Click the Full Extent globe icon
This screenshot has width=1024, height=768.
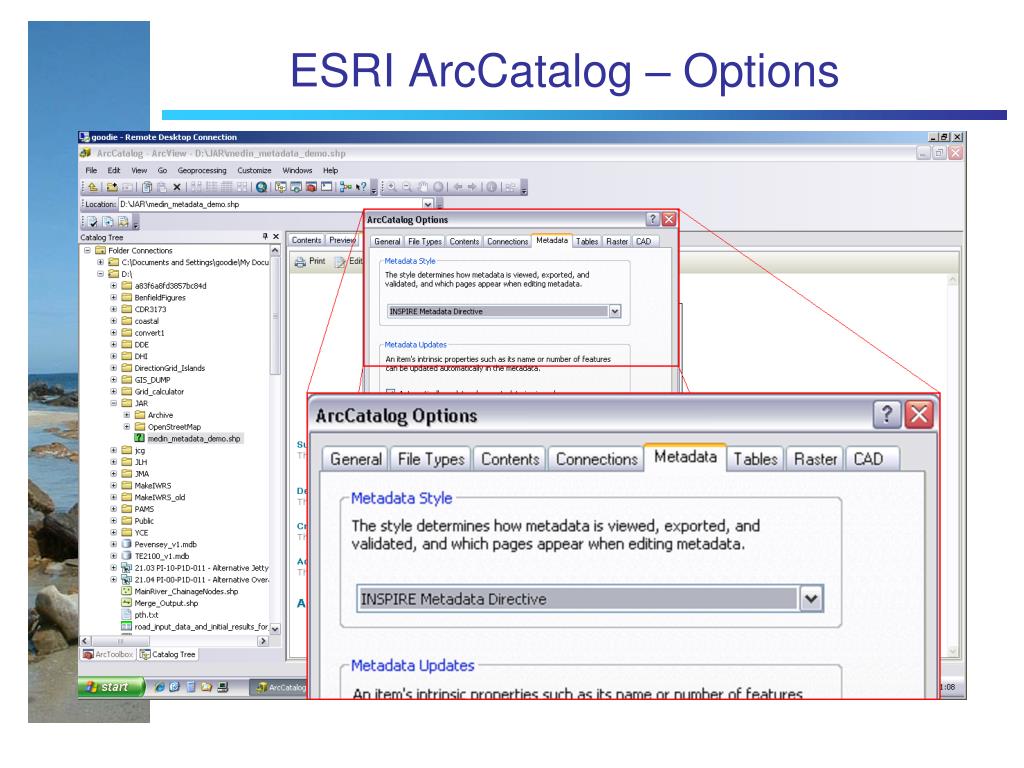[x=438, y=187]
